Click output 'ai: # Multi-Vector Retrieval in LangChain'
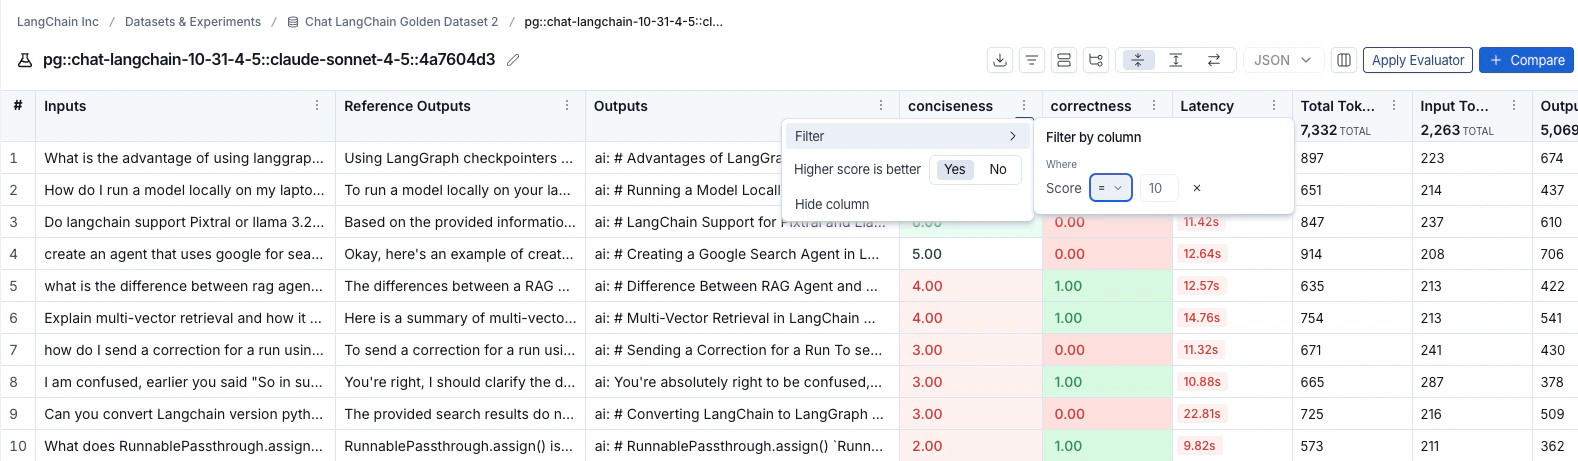Image resolution: width=1578 pixels, height=461 pixels. pyautogui.click(x=735, y=318)
